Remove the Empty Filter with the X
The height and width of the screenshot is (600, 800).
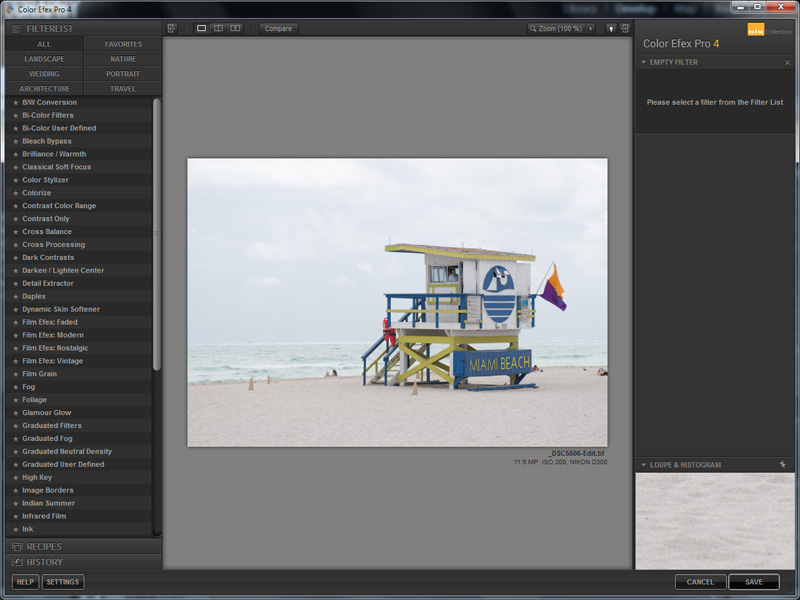[787, 62]
